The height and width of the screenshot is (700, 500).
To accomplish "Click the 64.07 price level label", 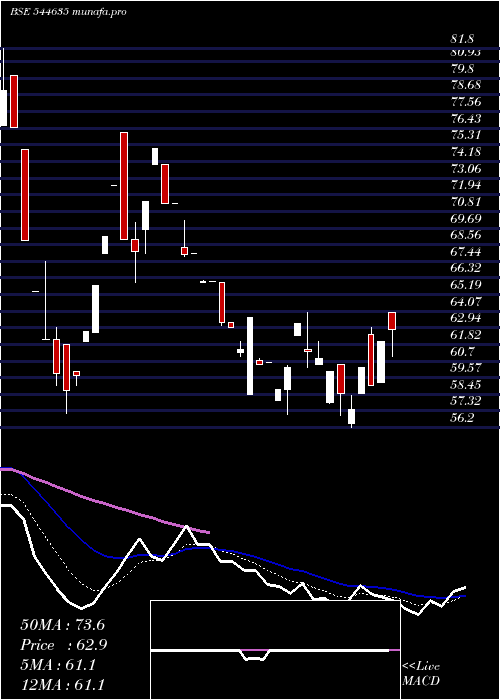I will point(466,302).
